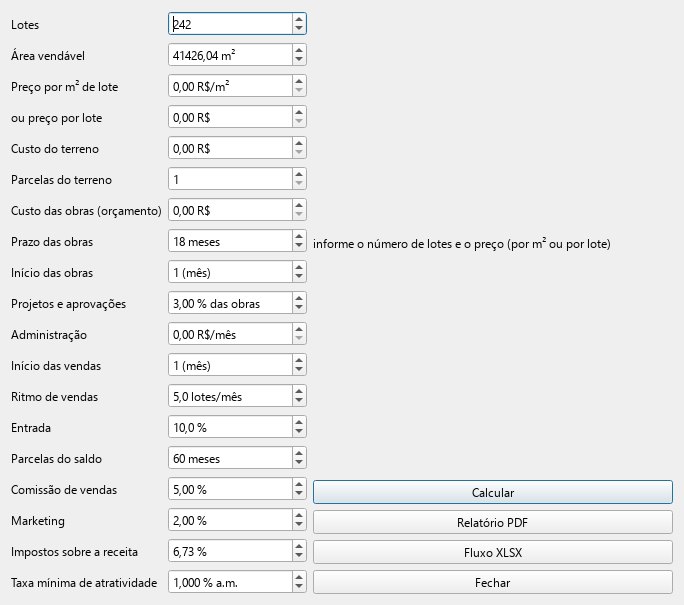Decrease Impostos sobre a receita percentage
This screenshot has width=684, height=605.
click(299, 555)
